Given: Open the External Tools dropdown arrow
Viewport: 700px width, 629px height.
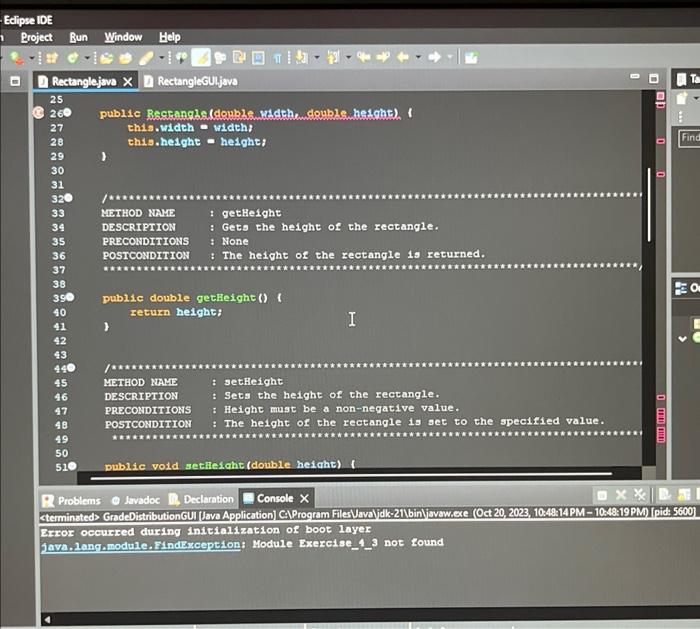Looking at the screenshot, I should [32, 58].
